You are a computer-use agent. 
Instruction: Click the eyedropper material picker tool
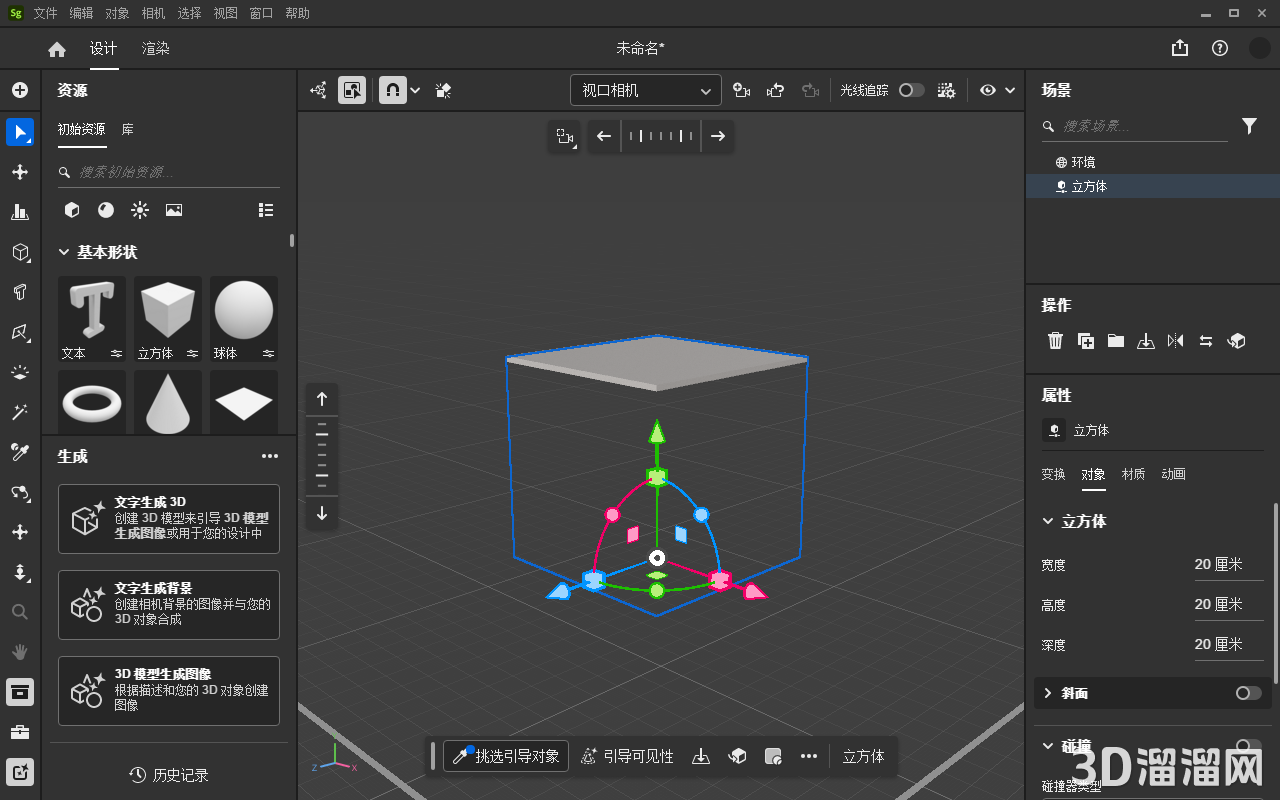[20, 451]
